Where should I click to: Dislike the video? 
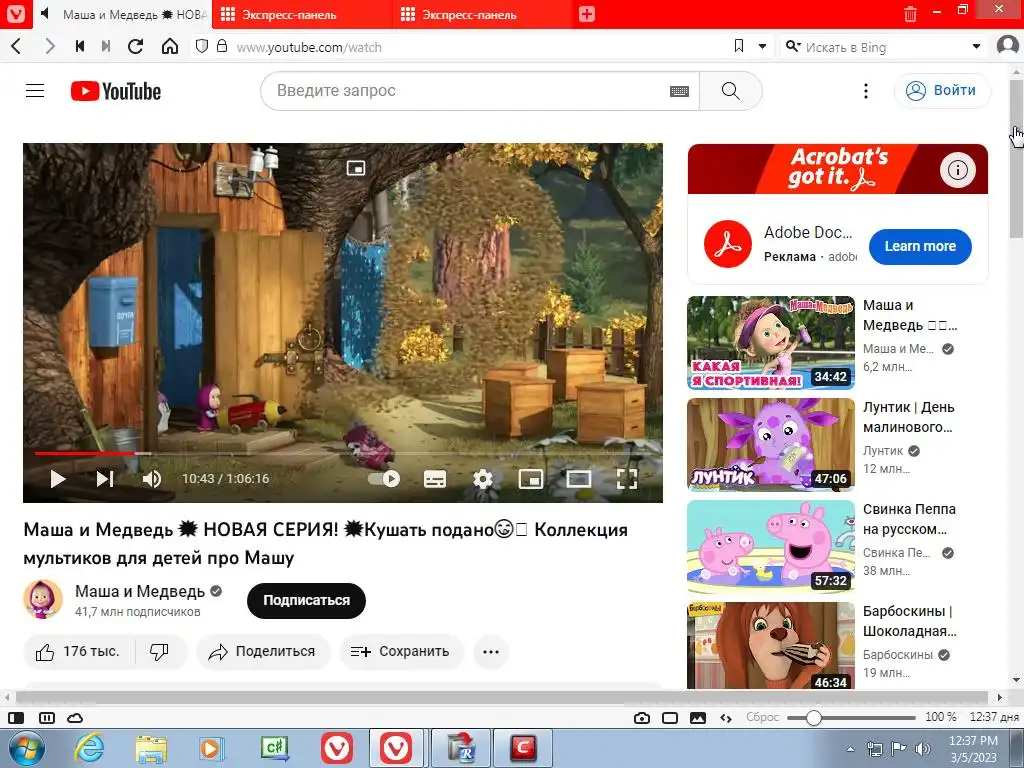tap(160, 651)
